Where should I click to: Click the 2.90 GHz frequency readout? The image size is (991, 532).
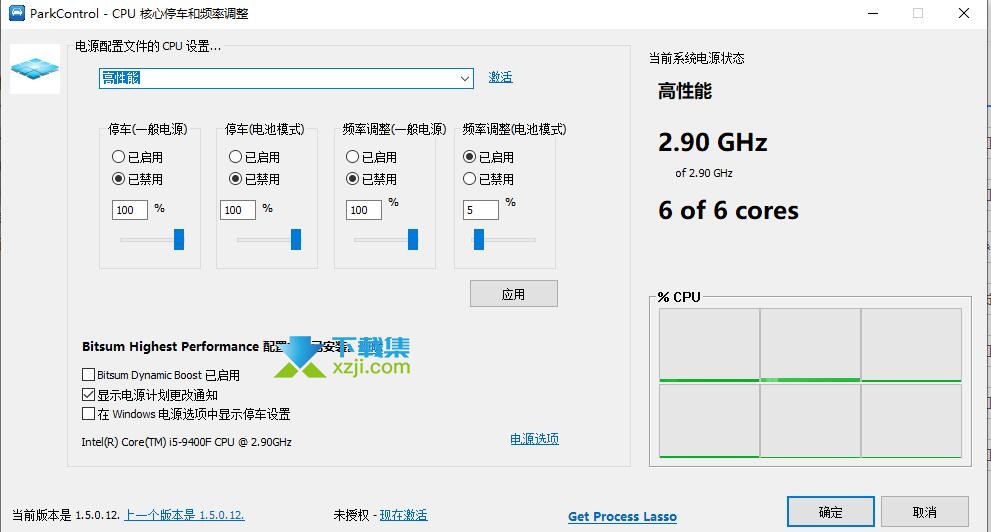point(712,142)
